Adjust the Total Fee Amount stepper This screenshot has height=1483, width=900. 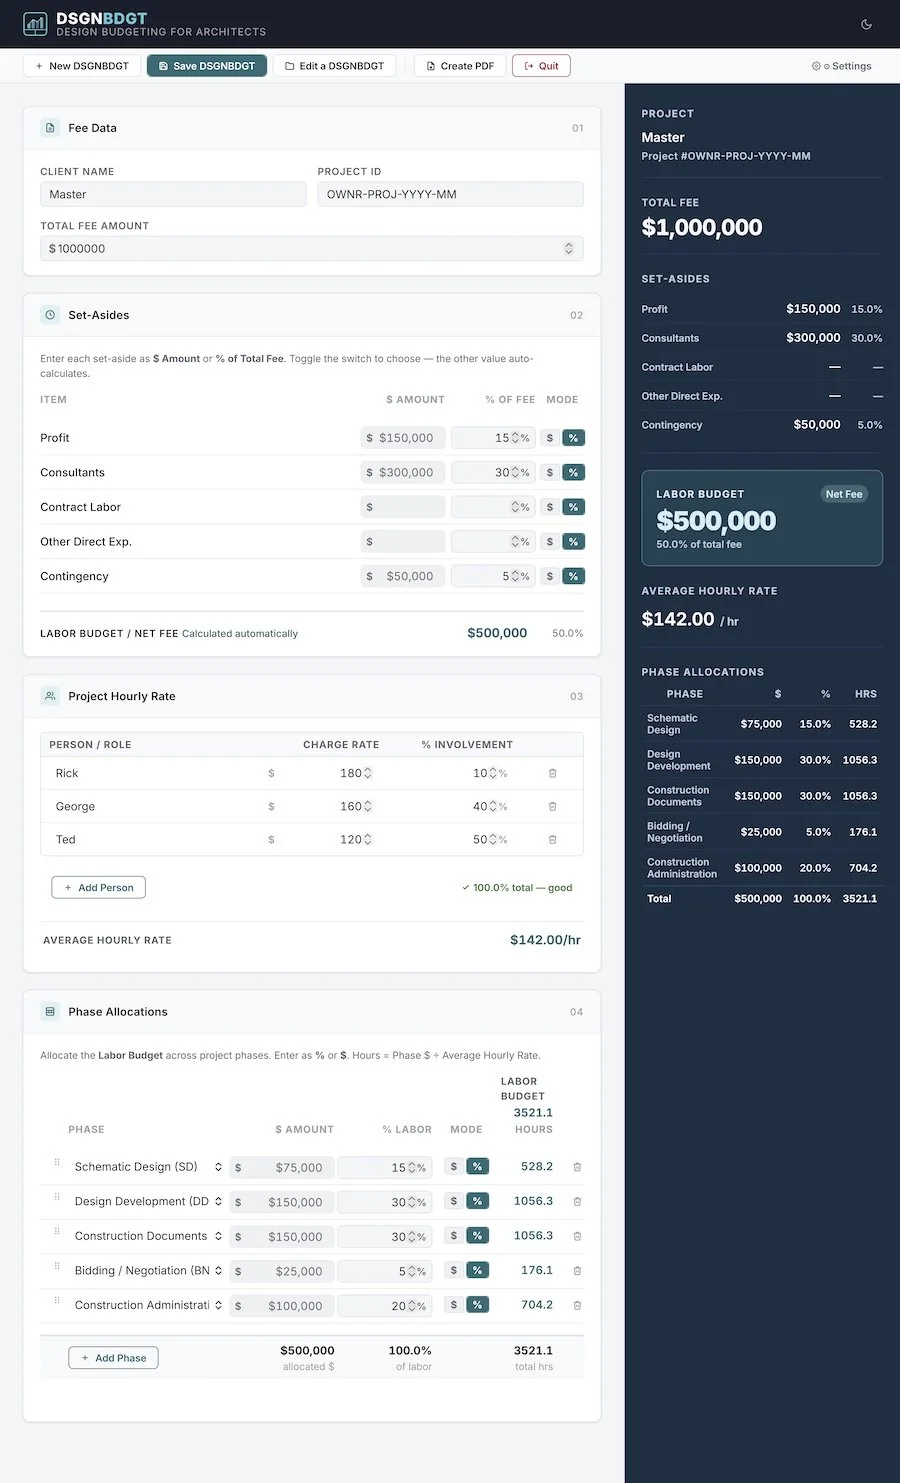(x=568, y=248)
